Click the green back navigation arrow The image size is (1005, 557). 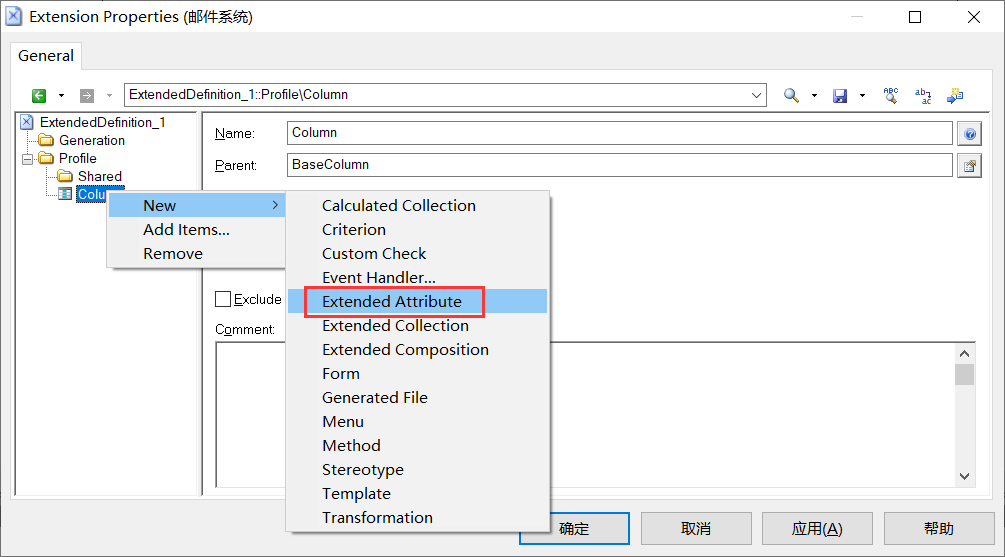click(39, 96)
